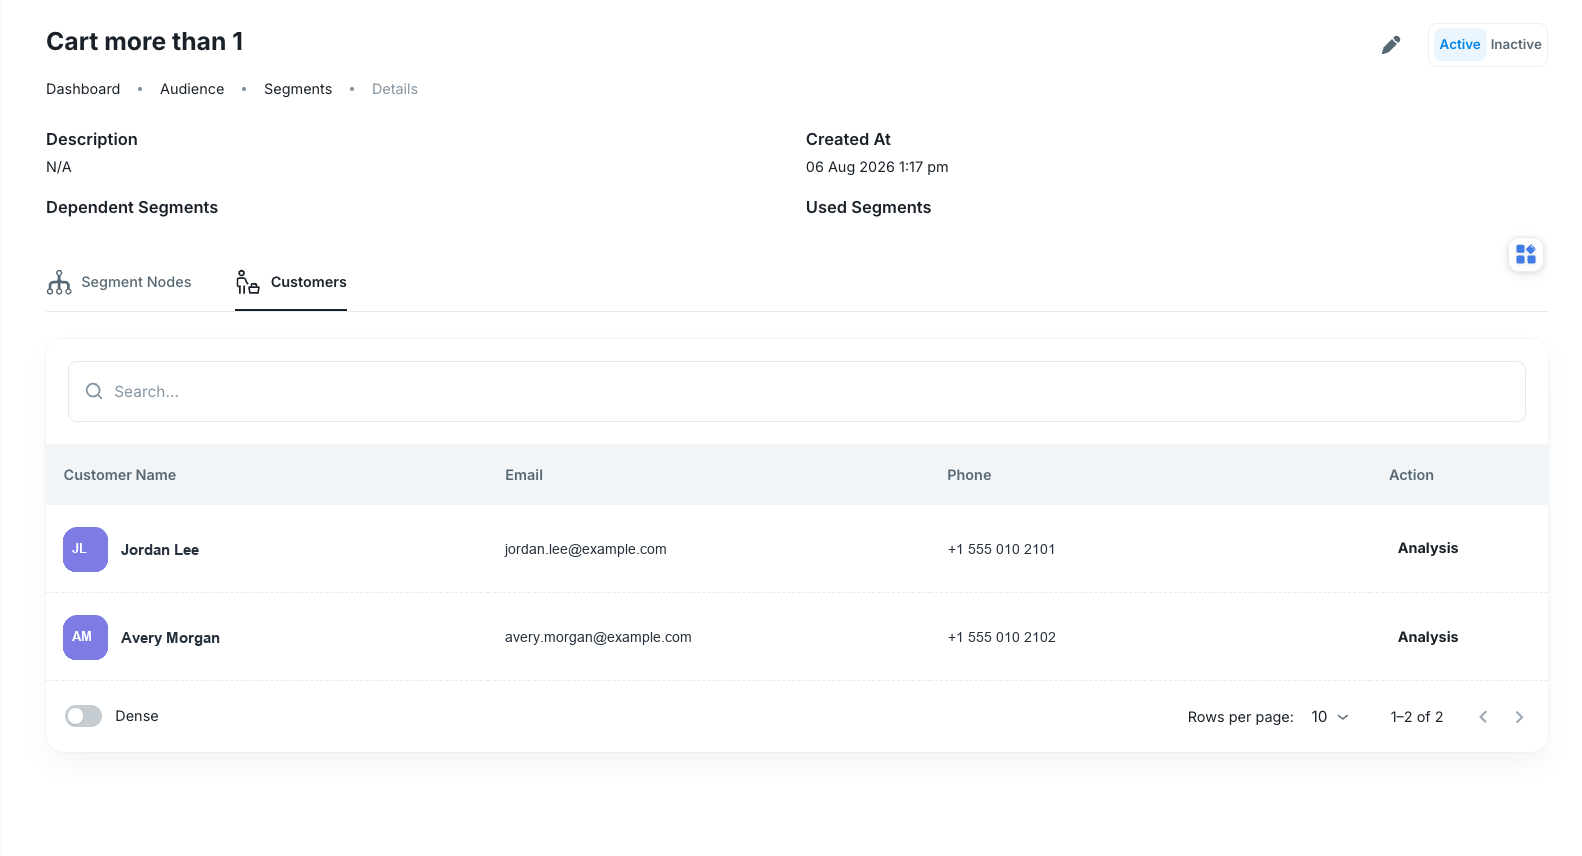Click the Used Segments heading
1582x856 pixels.
[868, 207]
